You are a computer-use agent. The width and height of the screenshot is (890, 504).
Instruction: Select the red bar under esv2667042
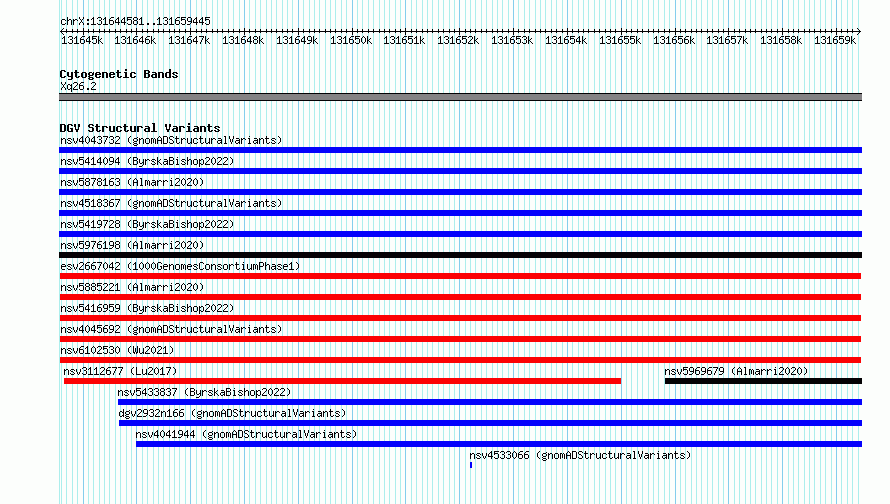click(x=460, y=276)
